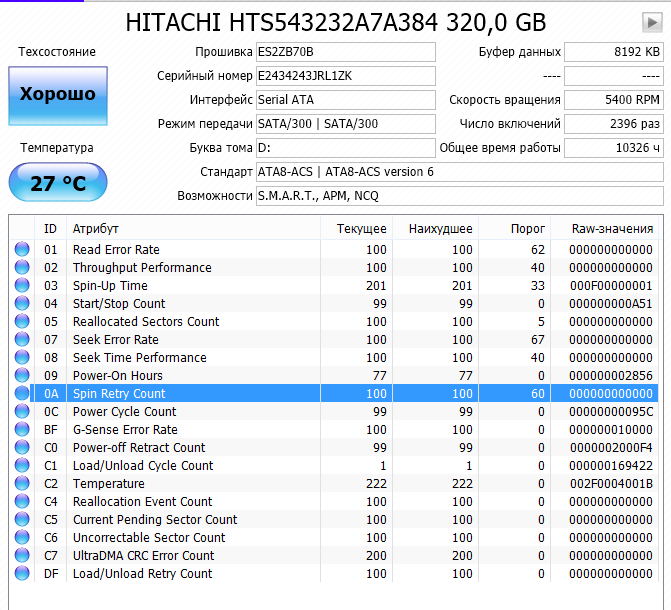Click the Хорошо health status button
The width and height of the screenshot is (671, 610).
click(x=58, y=94)
